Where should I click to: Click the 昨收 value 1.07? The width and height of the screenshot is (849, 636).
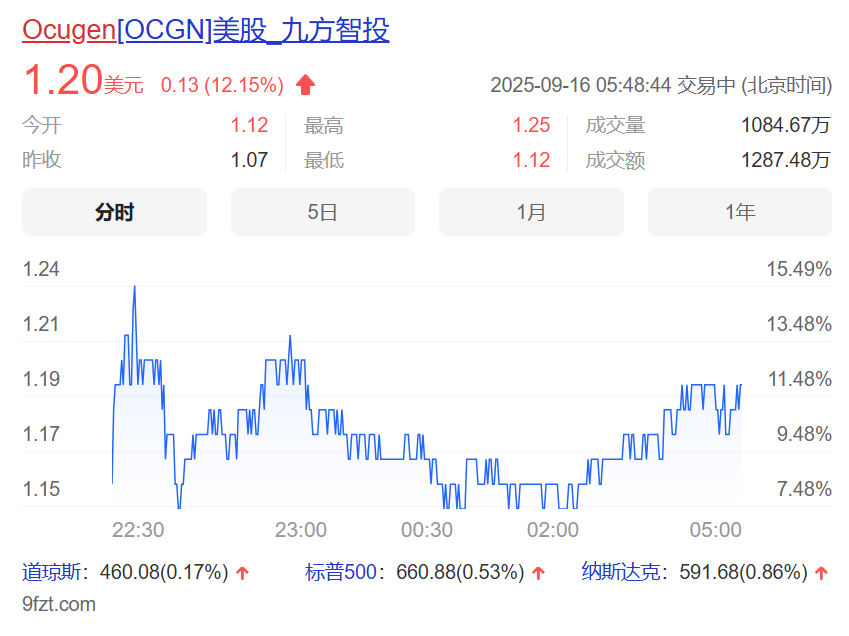click(x=249, y=160)
